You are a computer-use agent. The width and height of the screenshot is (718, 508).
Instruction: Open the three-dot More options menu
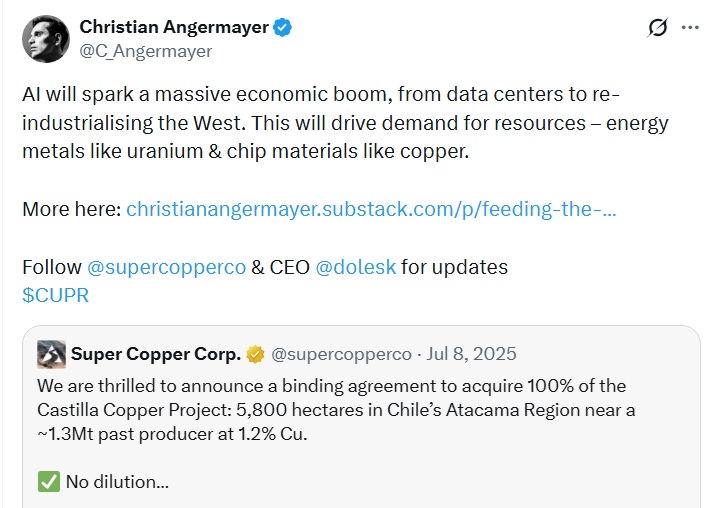[690, 28]
